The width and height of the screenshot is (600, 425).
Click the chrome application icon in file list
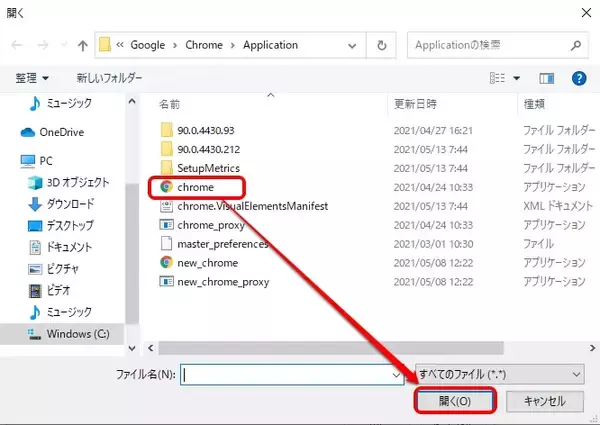coord(166,187)
